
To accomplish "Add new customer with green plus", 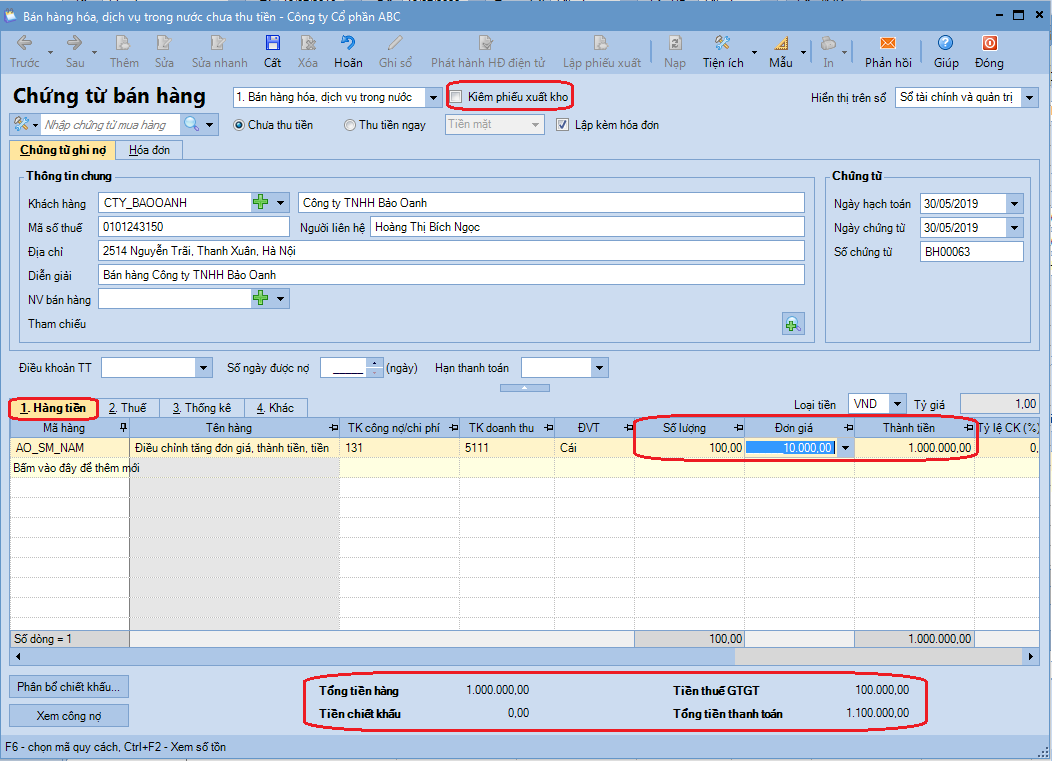I will (260, 202).
